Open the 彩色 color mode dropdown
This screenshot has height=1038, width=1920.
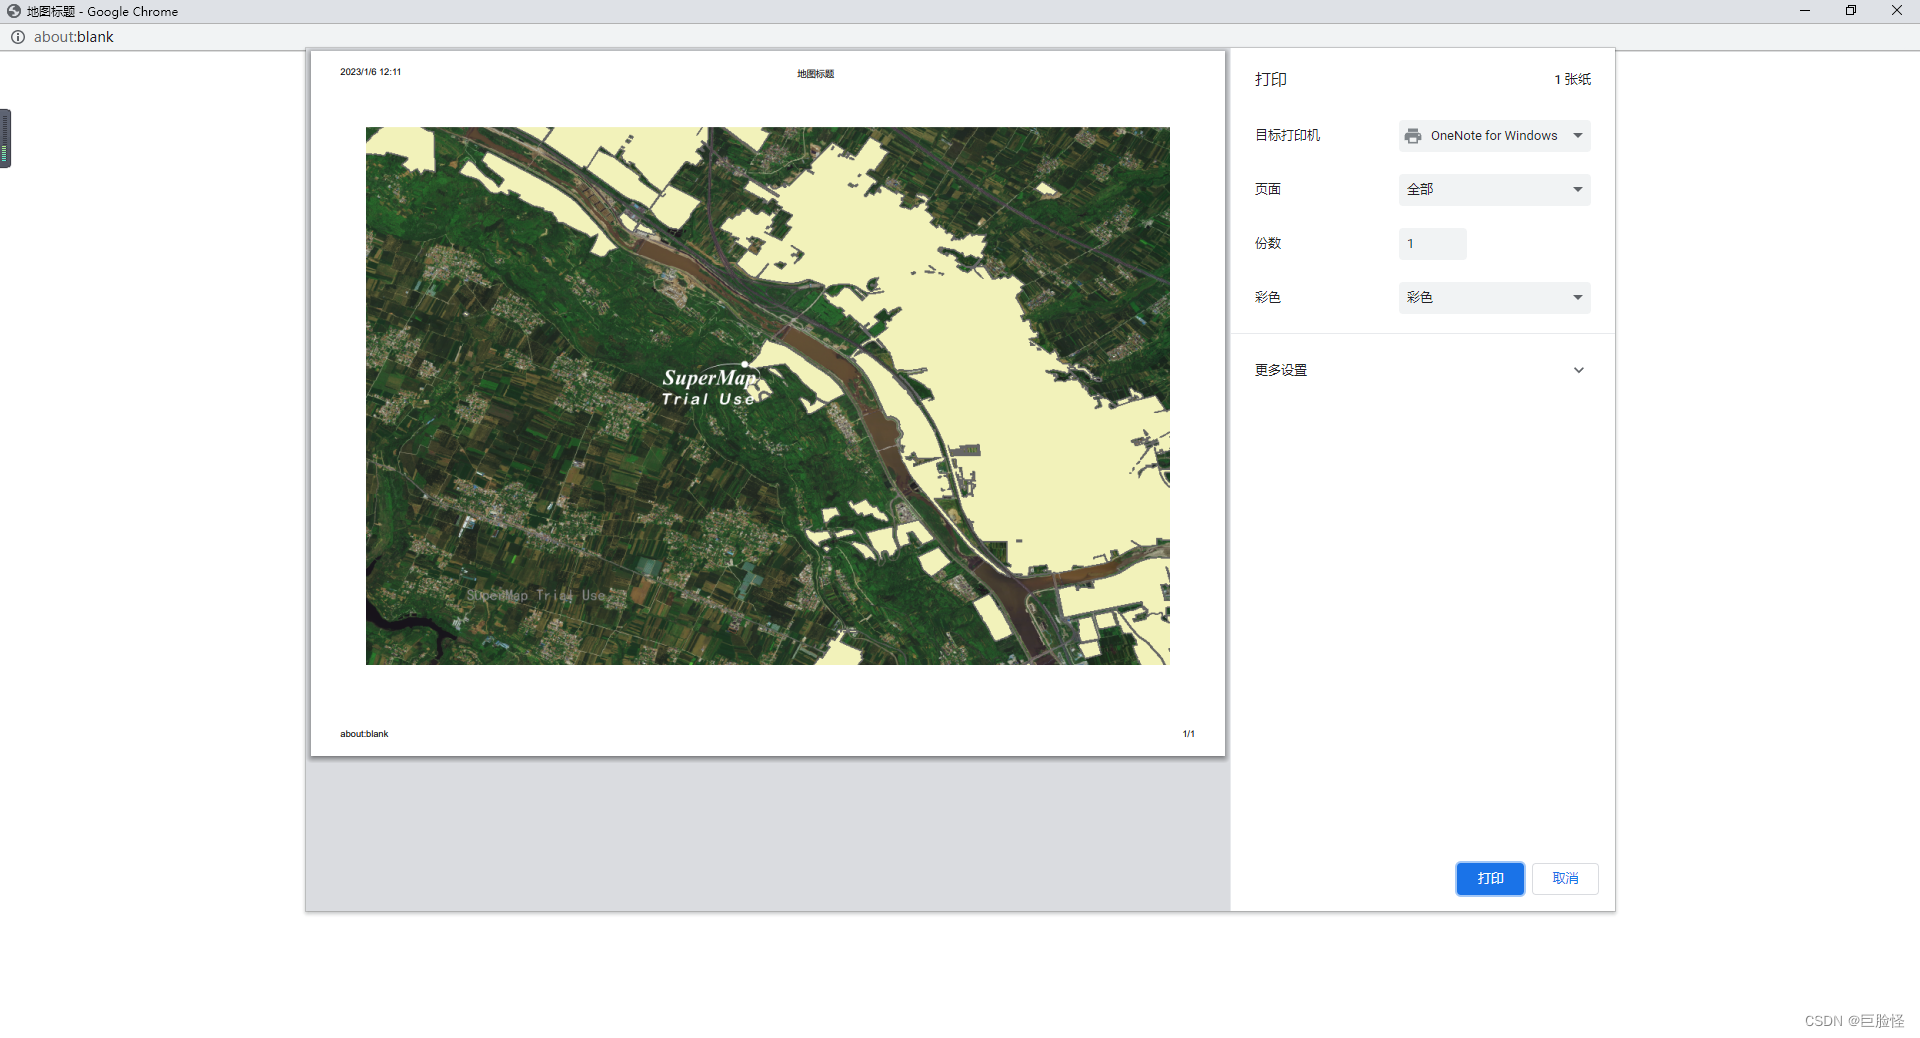click(x=1494, y=298)
